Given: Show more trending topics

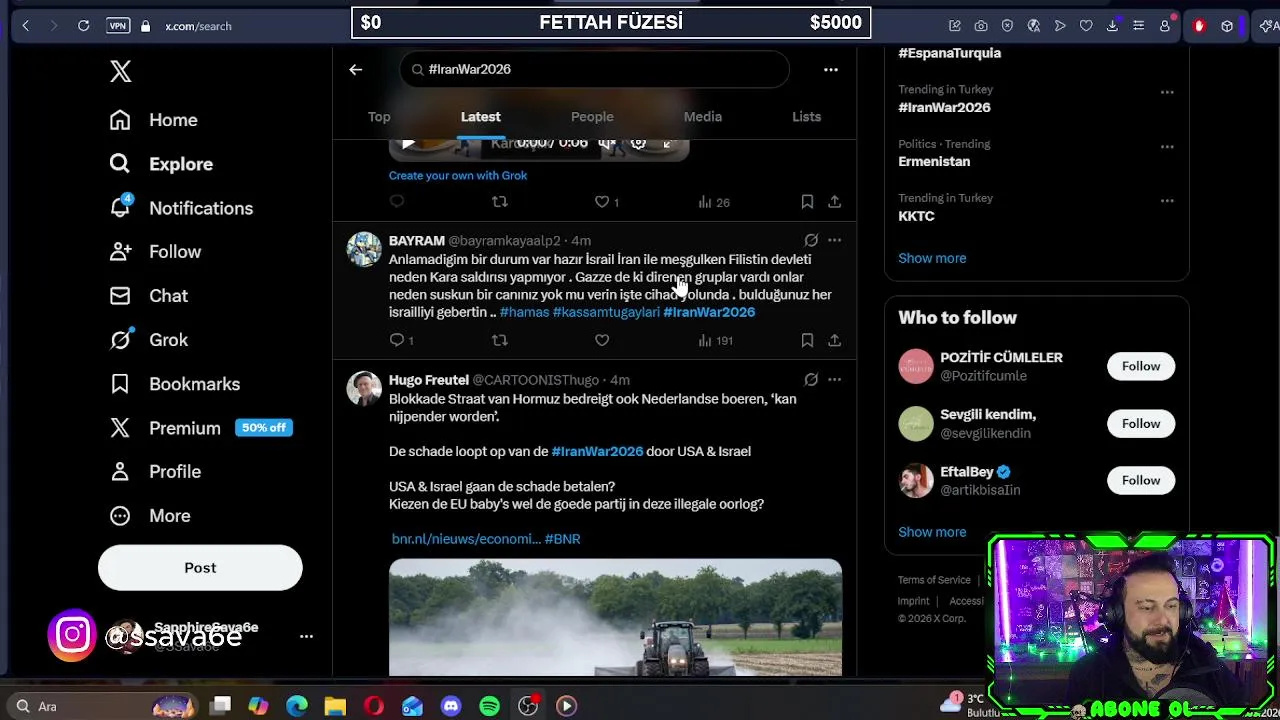Looking at the screenshot, I should (932, 258).
